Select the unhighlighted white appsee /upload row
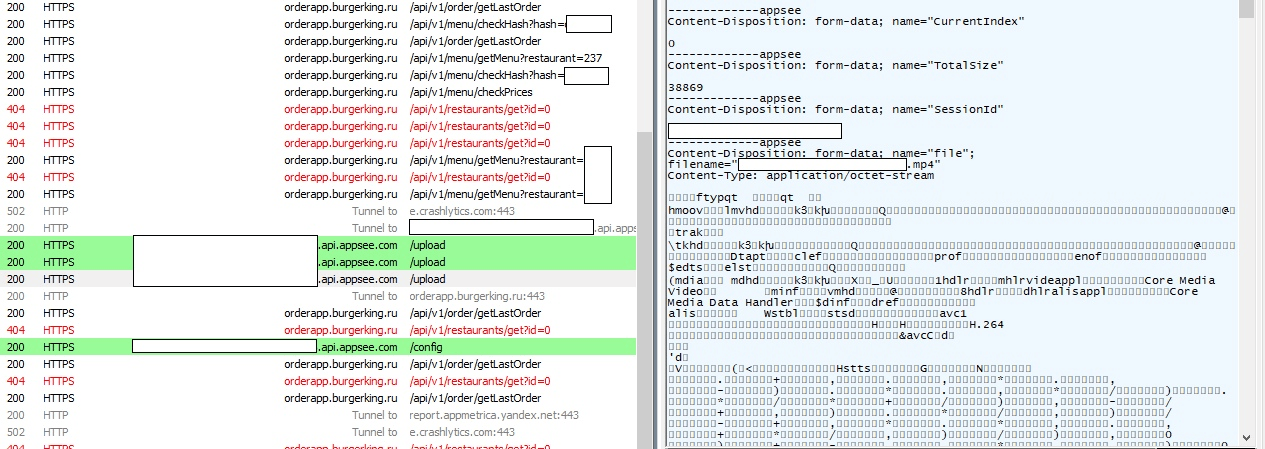 [x=318, y=279]
